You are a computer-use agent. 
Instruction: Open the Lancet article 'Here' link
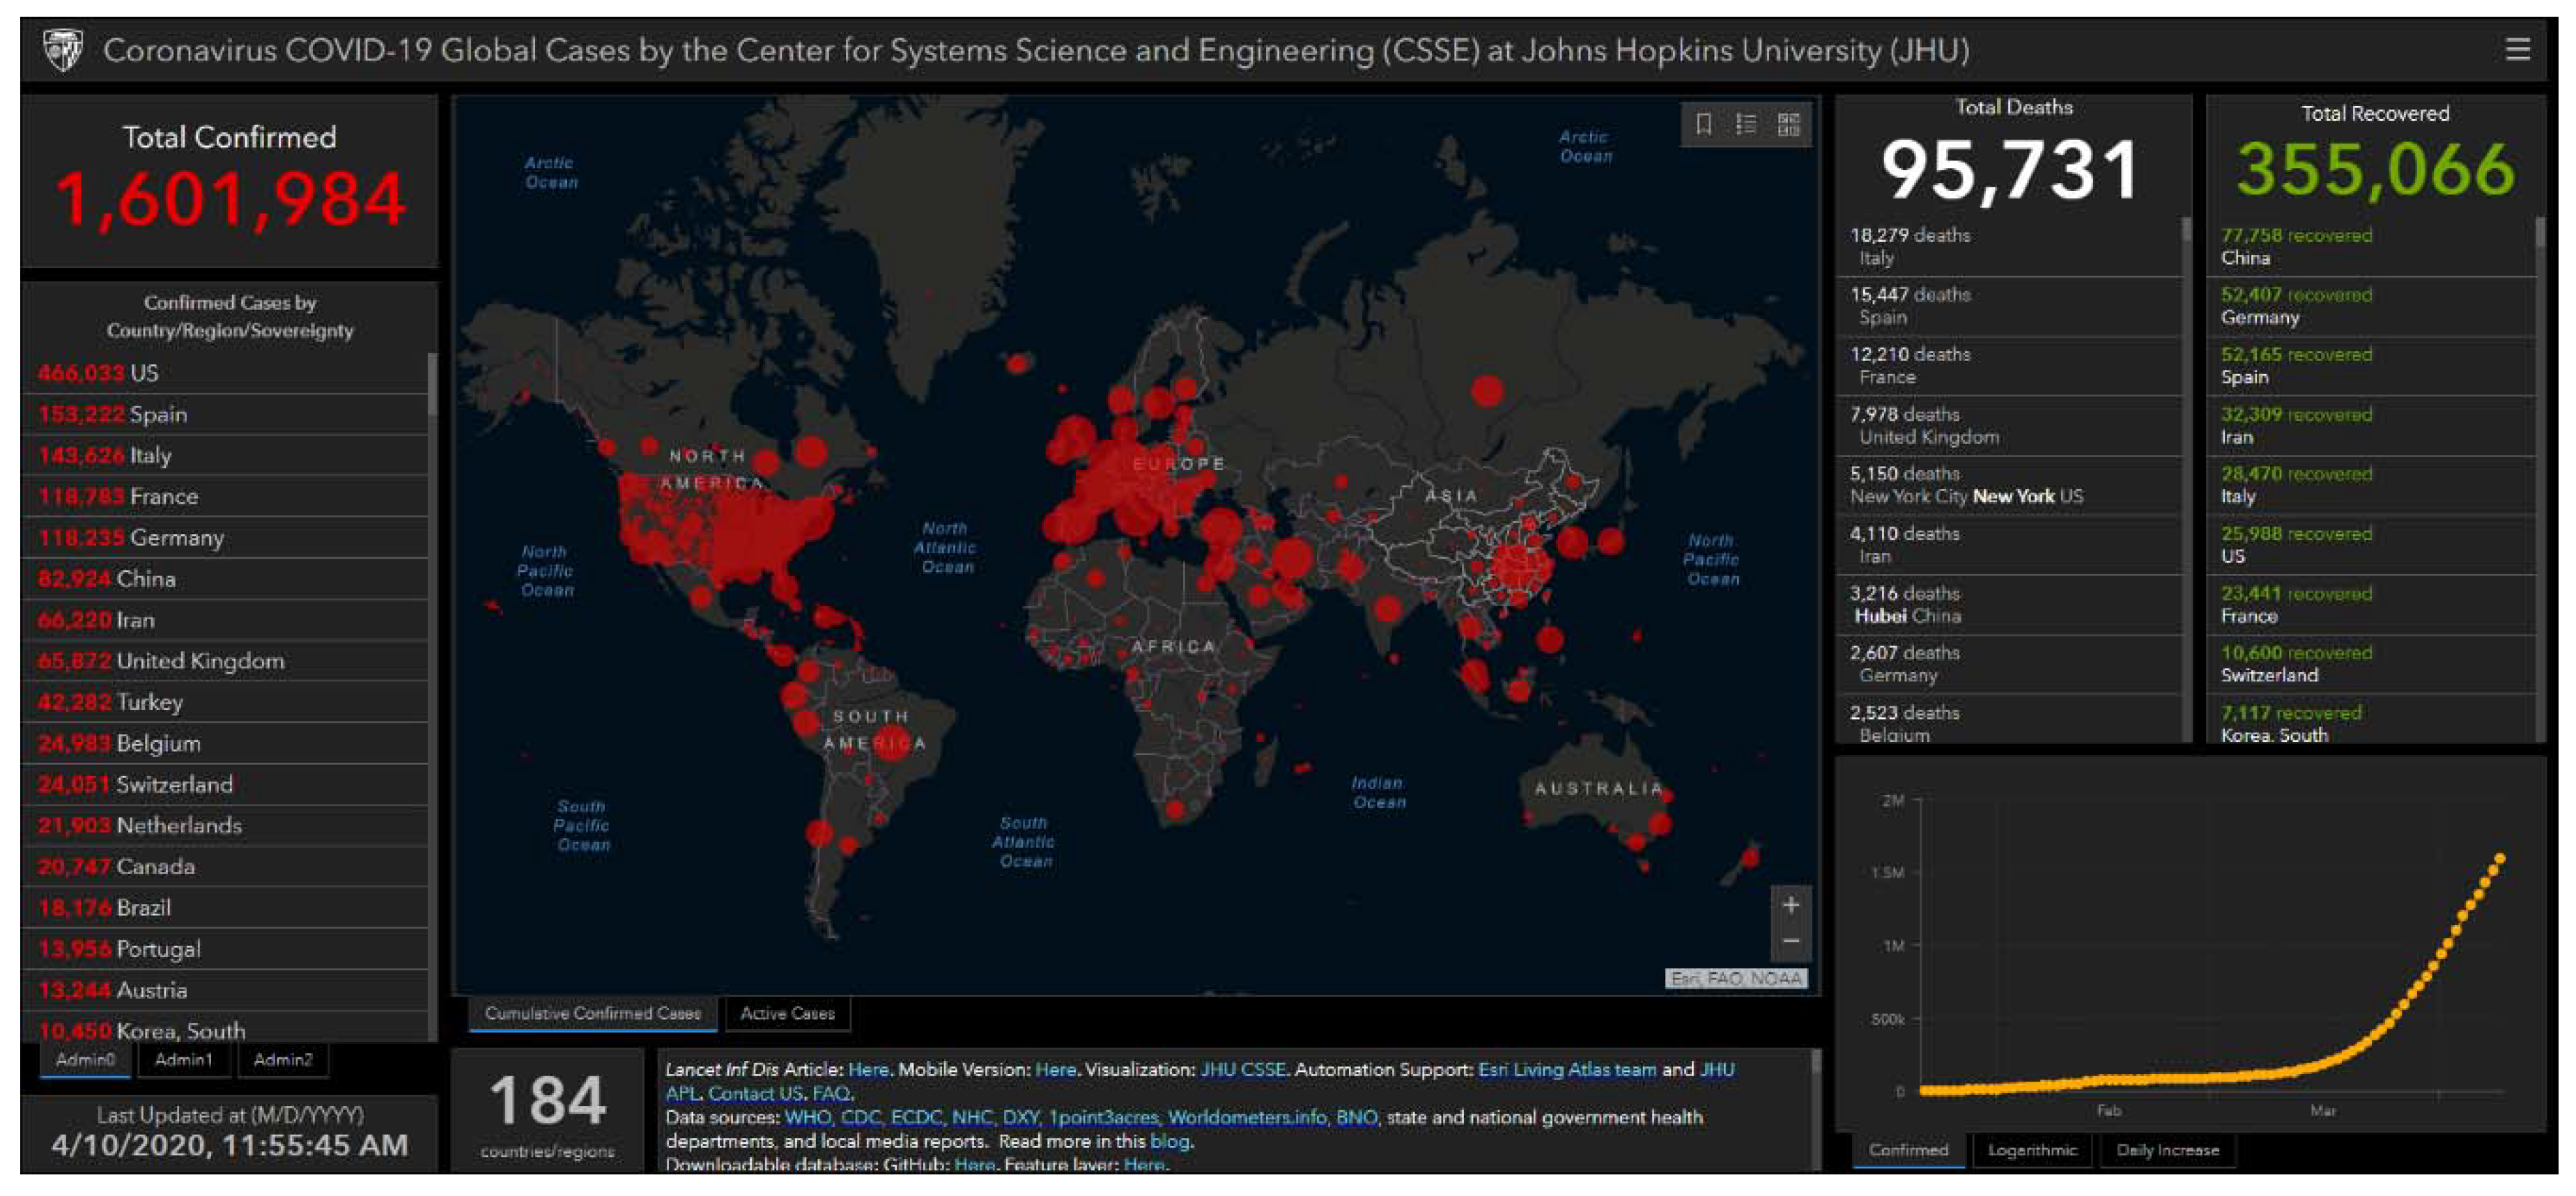tap(868, 1069)
